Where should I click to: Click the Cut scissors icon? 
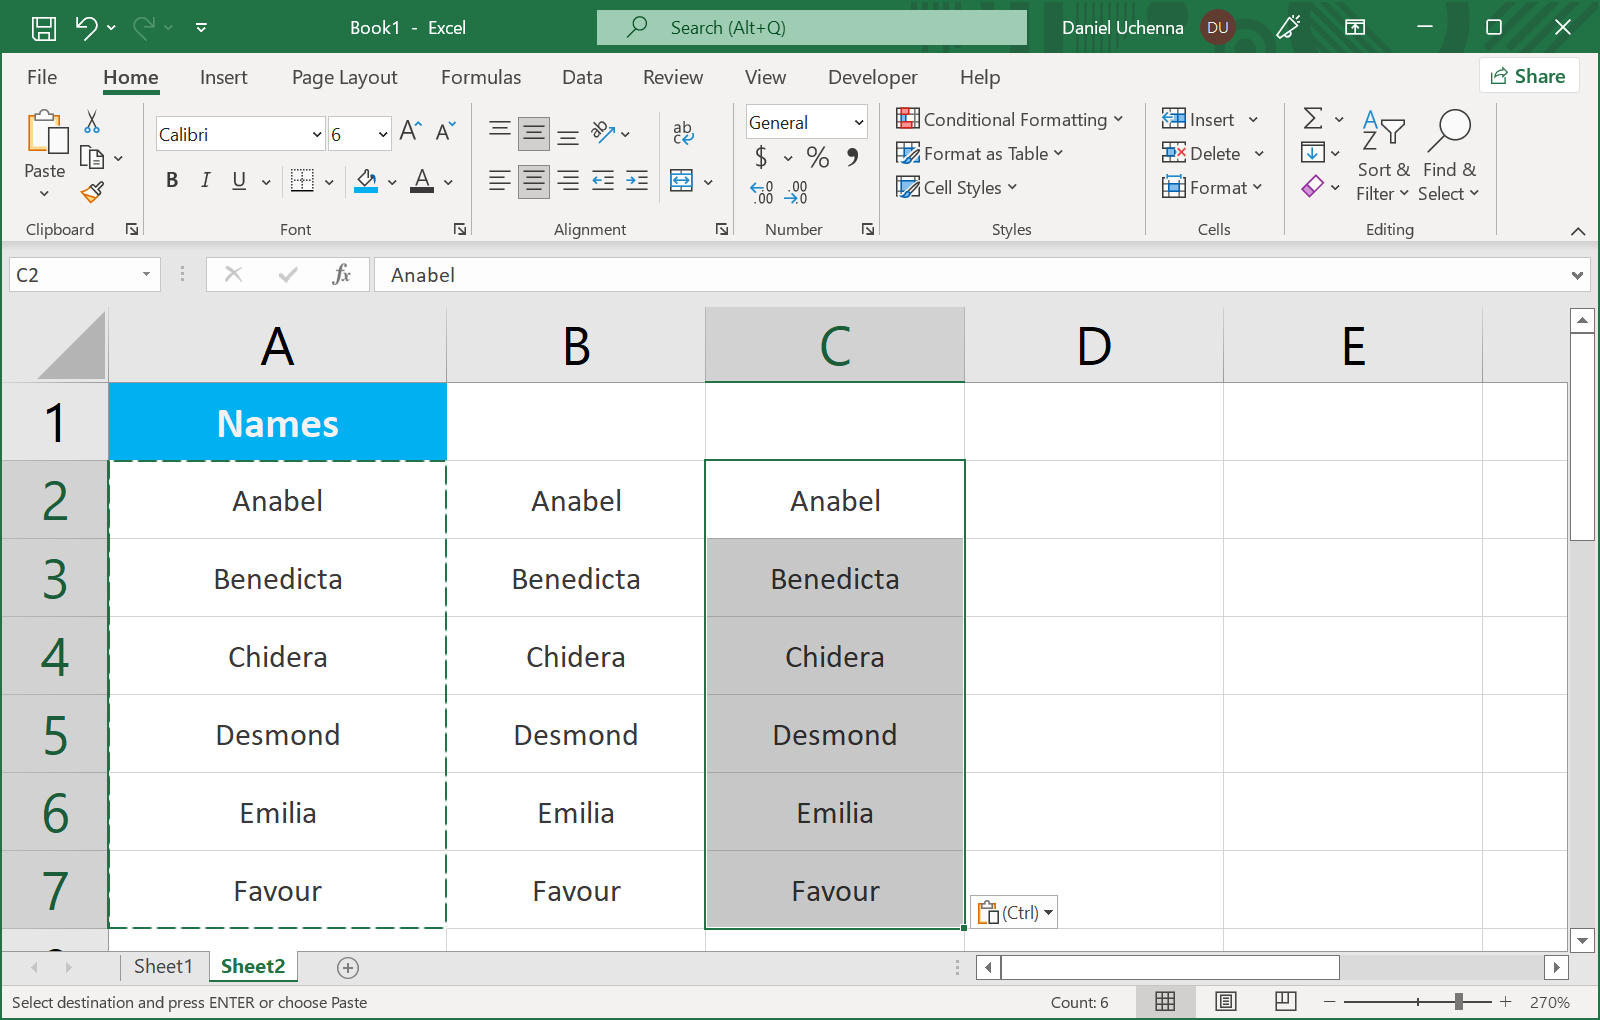tap(92, 122)
